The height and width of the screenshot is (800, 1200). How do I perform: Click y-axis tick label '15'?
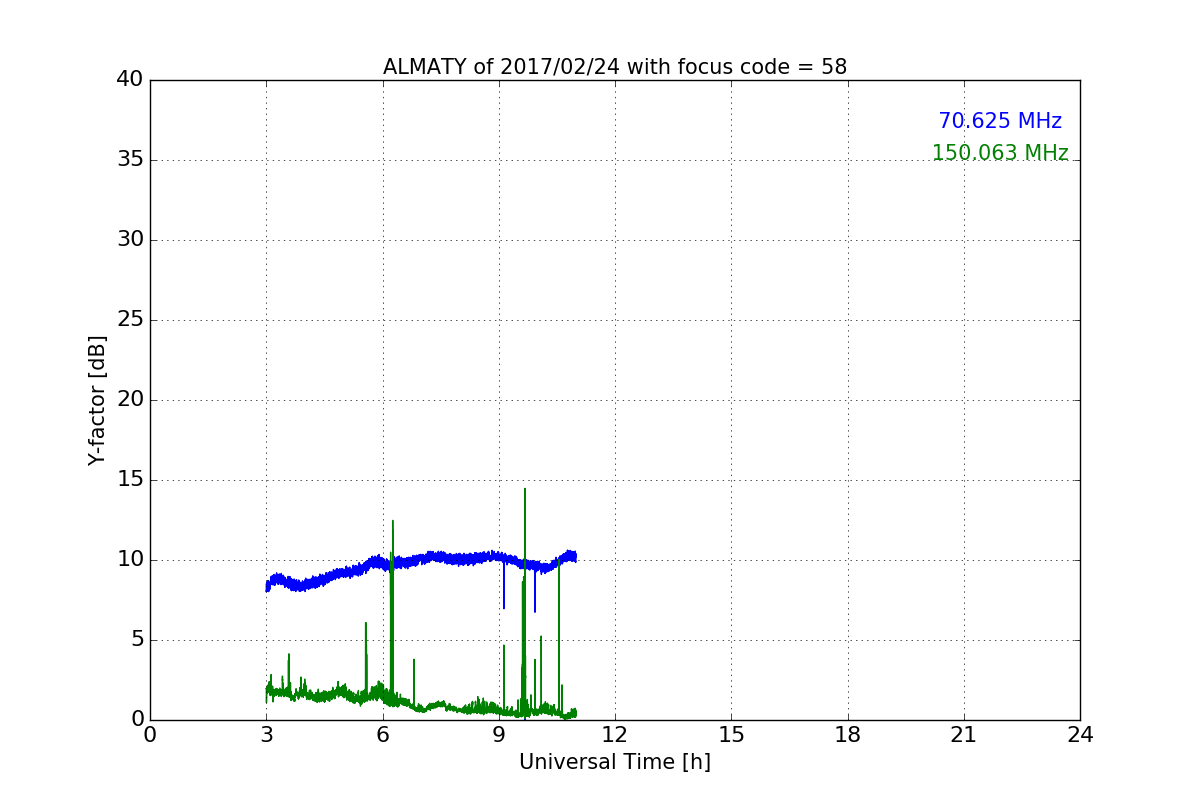coord(131,480)
